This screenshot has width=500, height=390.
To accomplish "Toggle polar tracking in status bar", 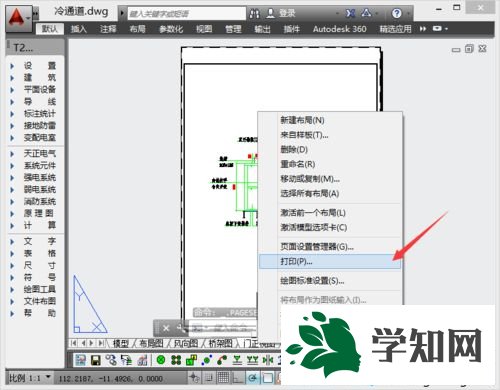I will click(x=252, y=378).
